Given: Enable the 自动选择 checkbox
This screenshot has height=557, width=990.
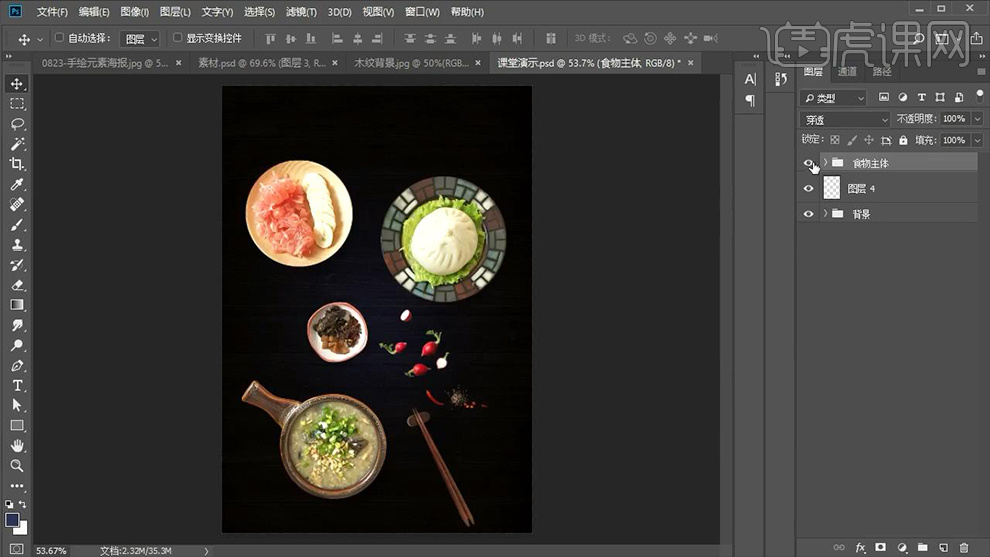Looking at the screenshot, I should tap(59, 38).
